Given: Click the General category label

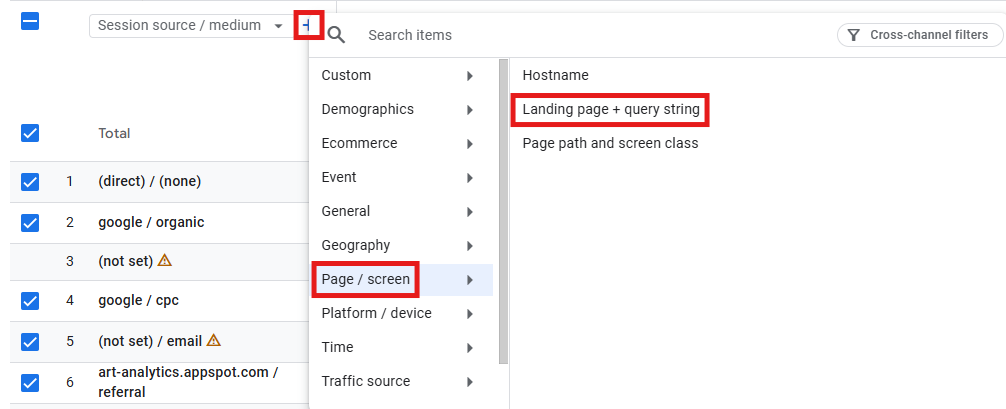Looking at the screenshot, I should [x=346, y=211].
